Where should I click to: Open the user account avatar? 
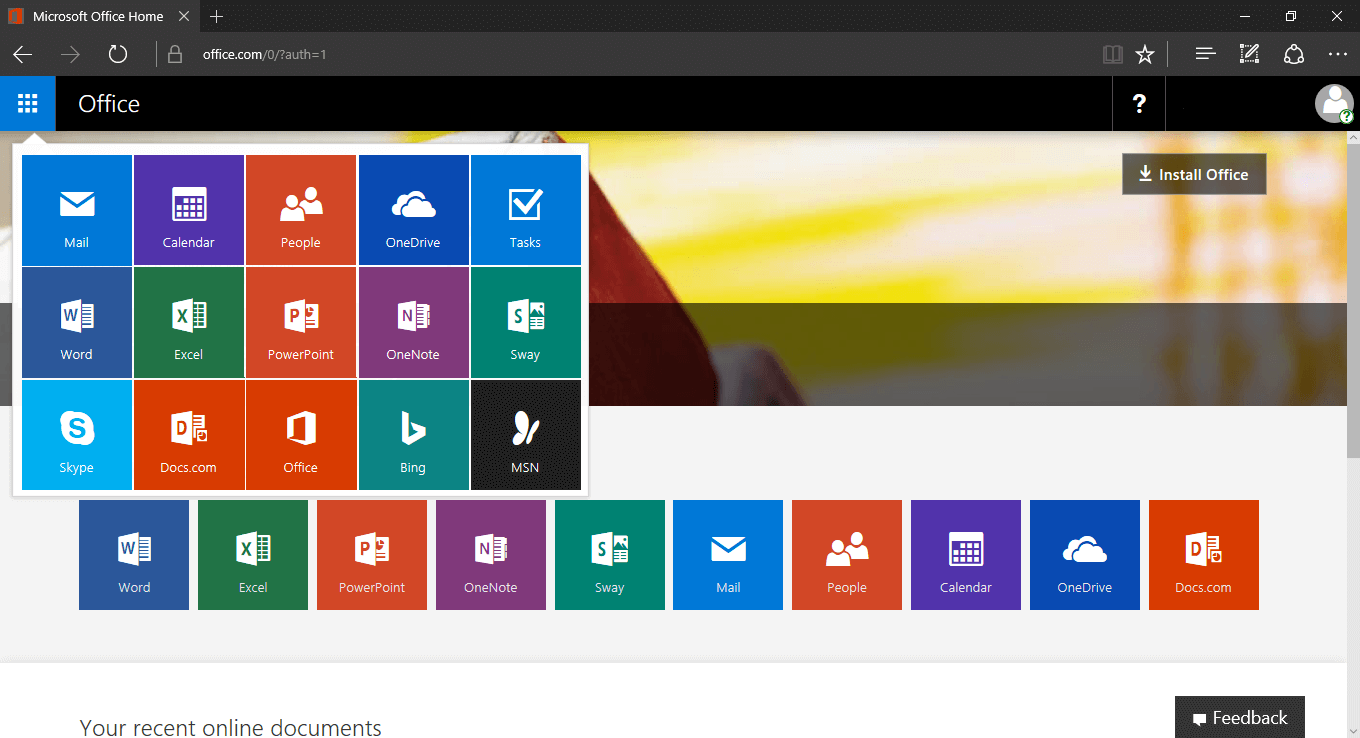point(1334,103)
